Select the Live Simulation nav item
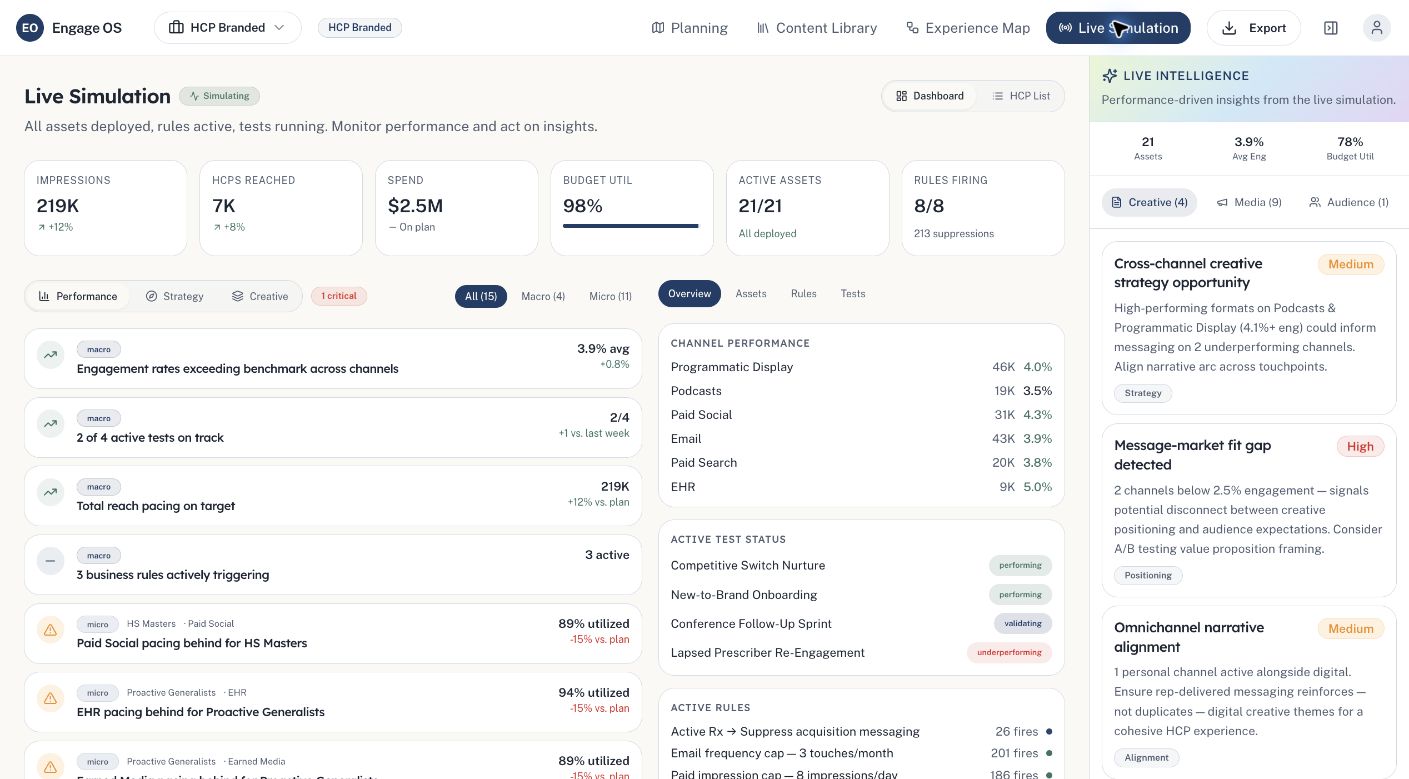The image size is (1409, 779). tap(1118, 28)
